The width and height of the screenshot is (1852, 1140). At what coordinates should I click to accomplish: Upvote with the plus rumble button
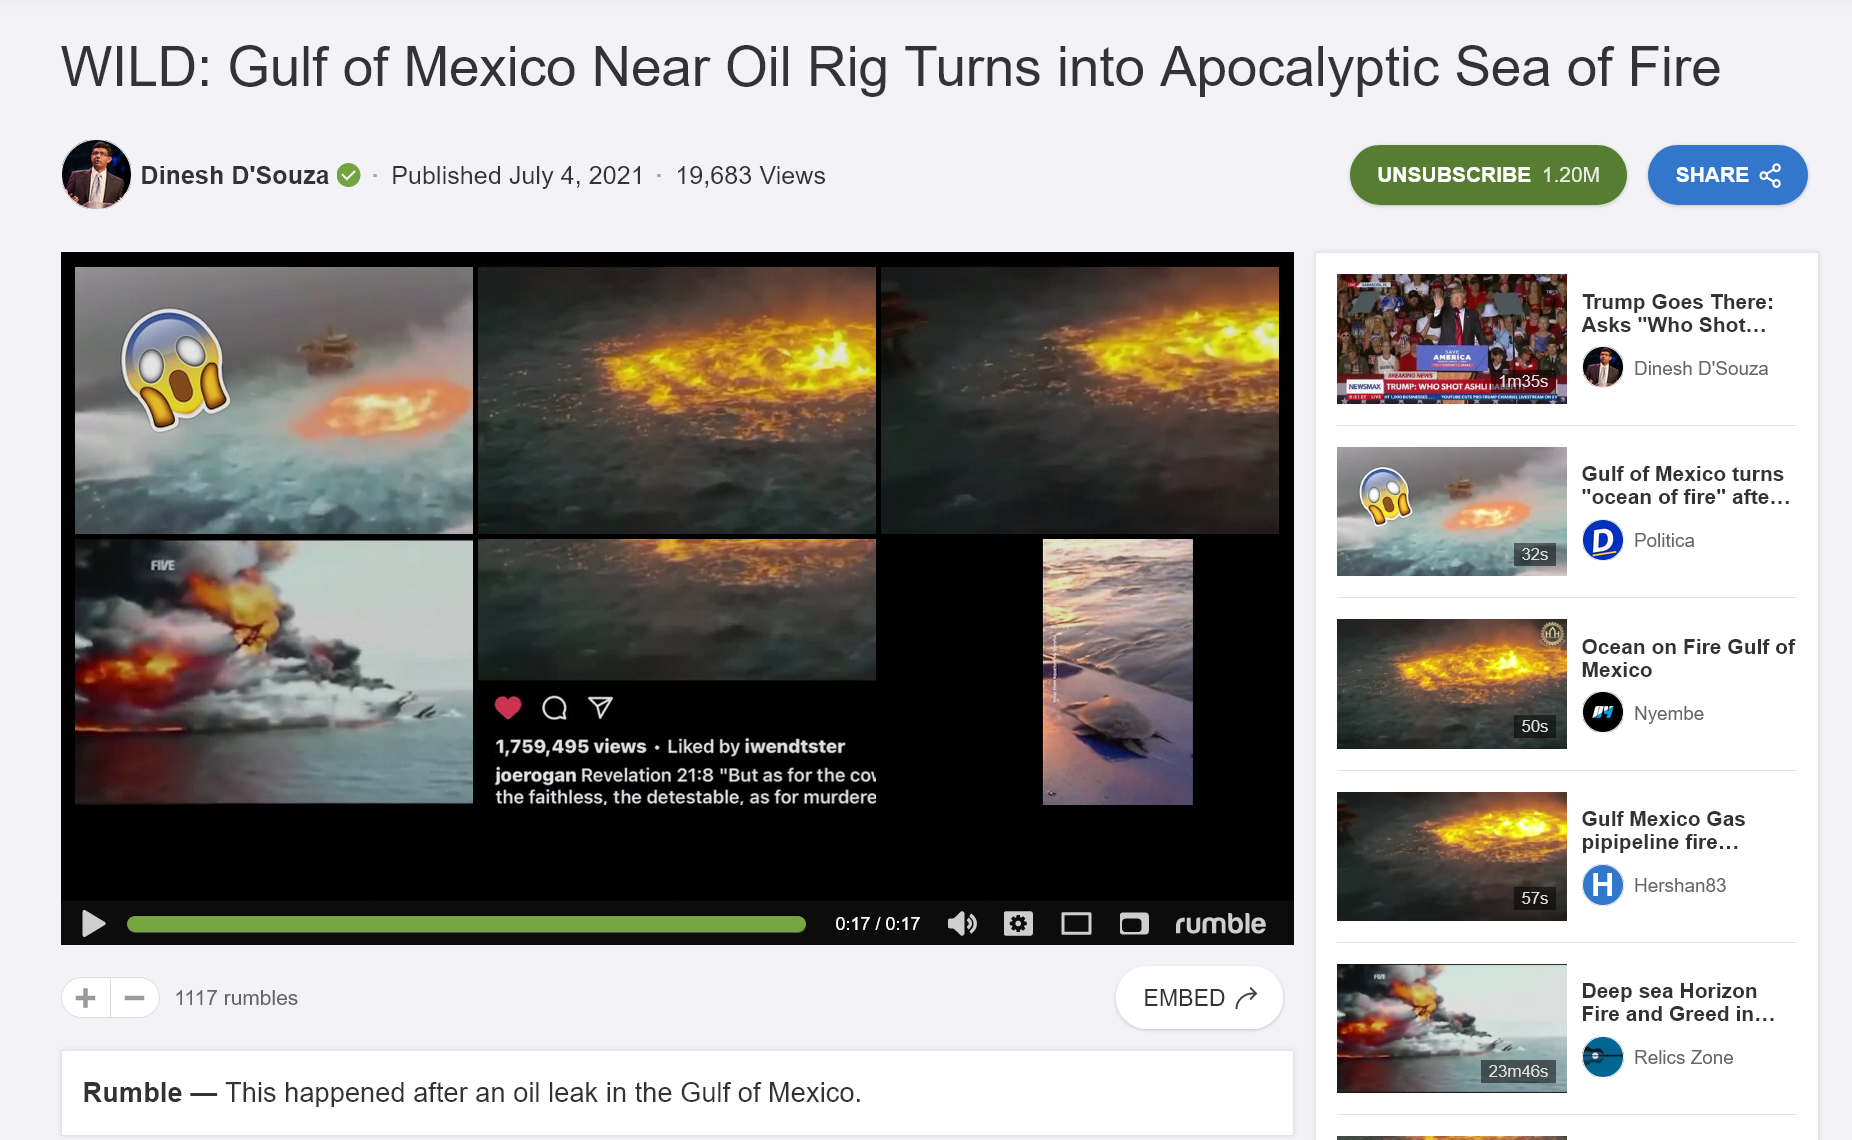tap(86, 997)
